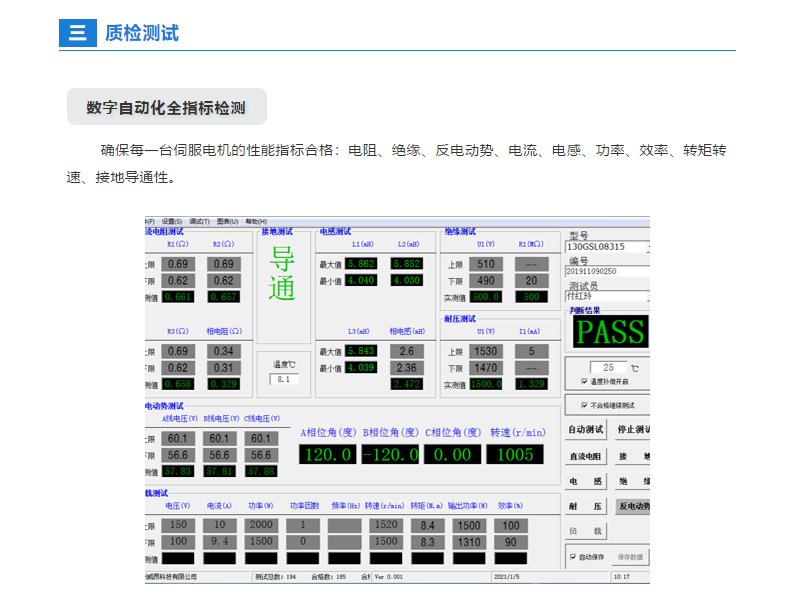Expand the 型号 model dropdown 130GSL08315
The width and height of the screenshot is (792, 607).
[647, 246]
